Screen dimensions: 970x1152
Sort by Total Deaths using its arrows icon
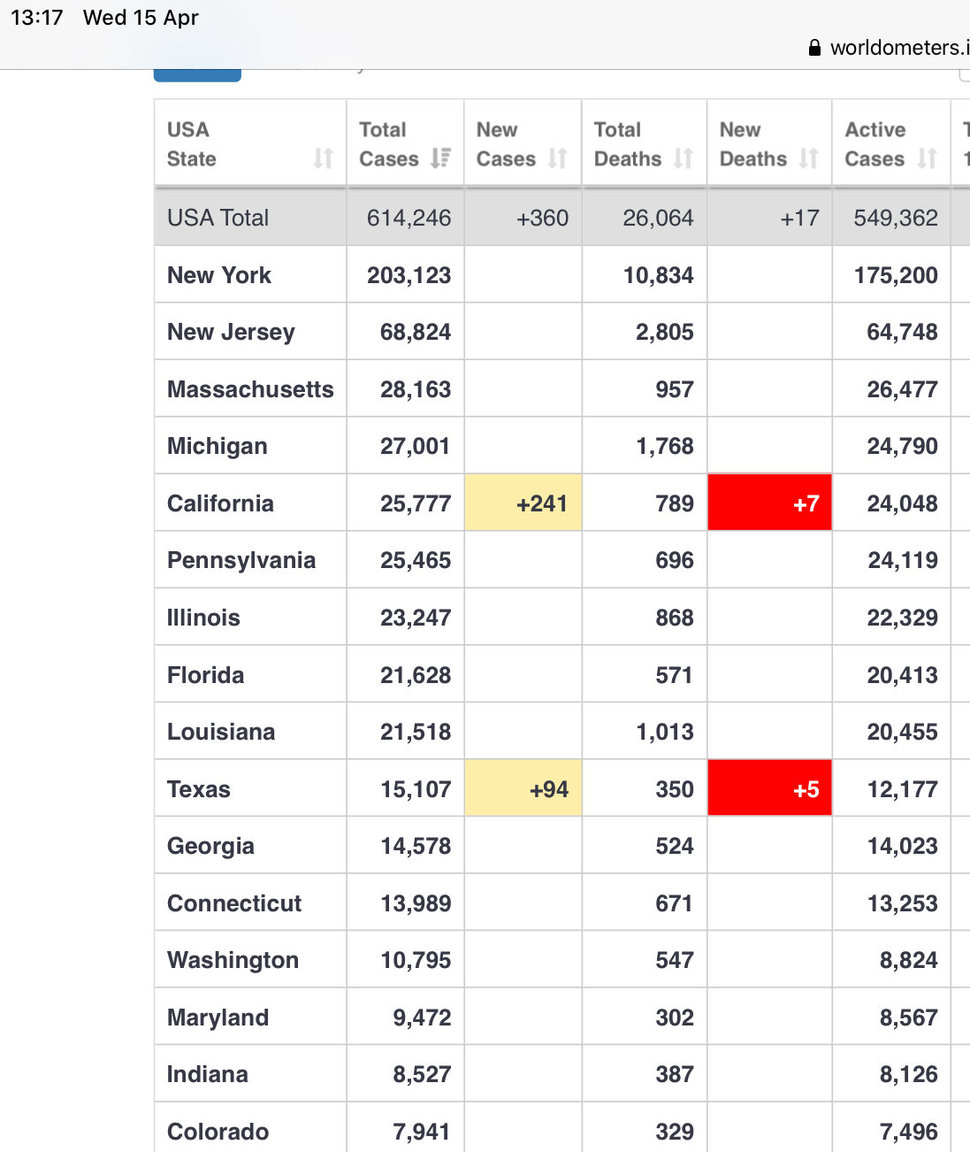[683, 158]
